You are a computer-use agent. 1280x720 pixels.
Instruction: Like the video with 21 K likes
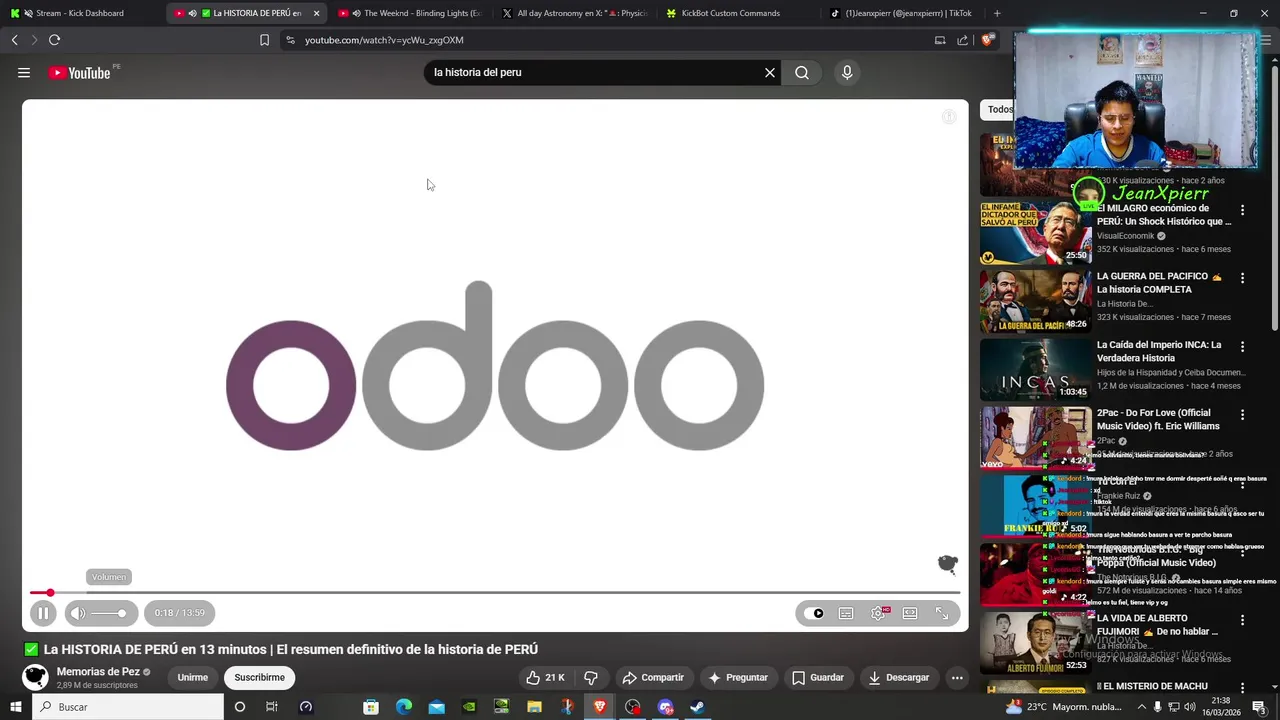tap(546, 678)
